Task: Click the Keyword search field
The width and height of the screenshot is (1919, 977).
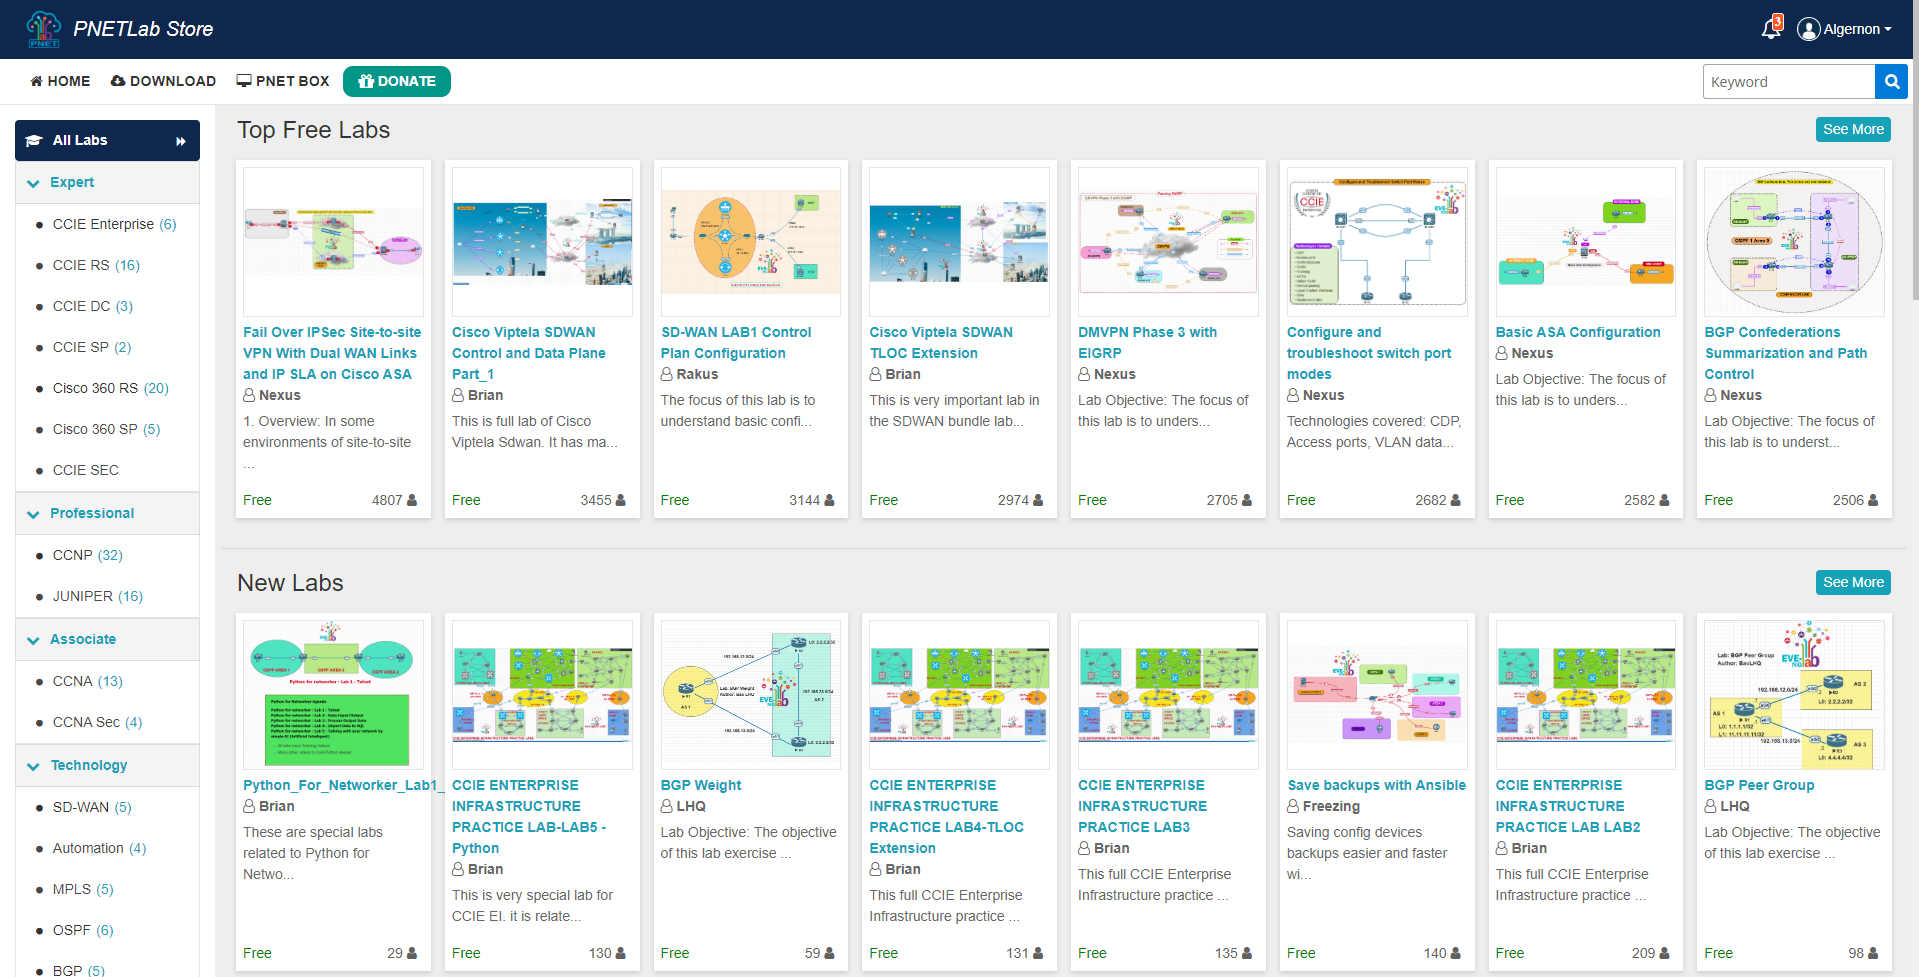Action: tap(1789, 82)
